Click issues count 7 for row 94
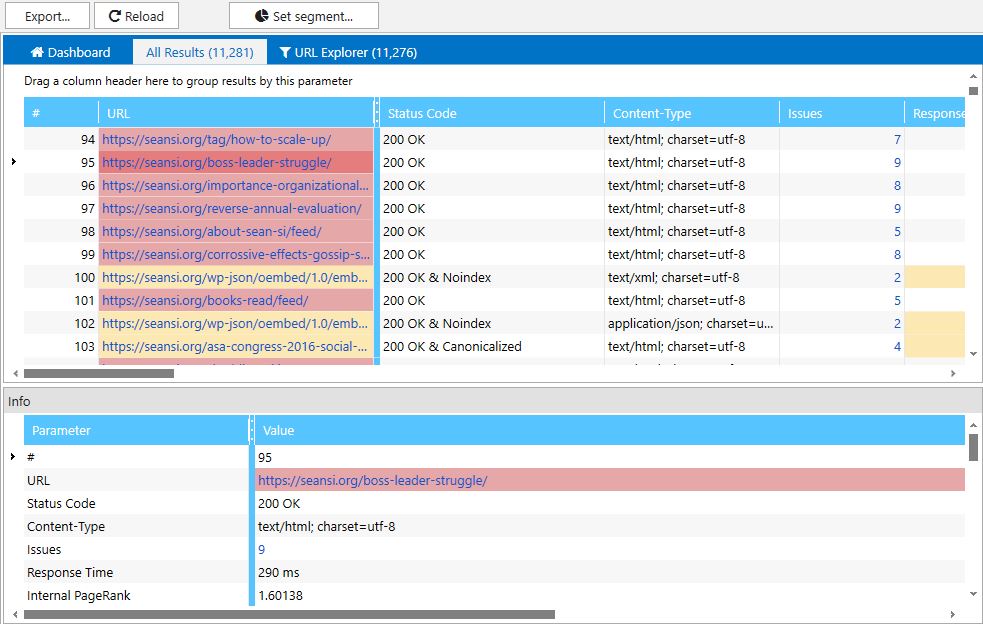This screenshot has height=624, width=983. (897, 139)
